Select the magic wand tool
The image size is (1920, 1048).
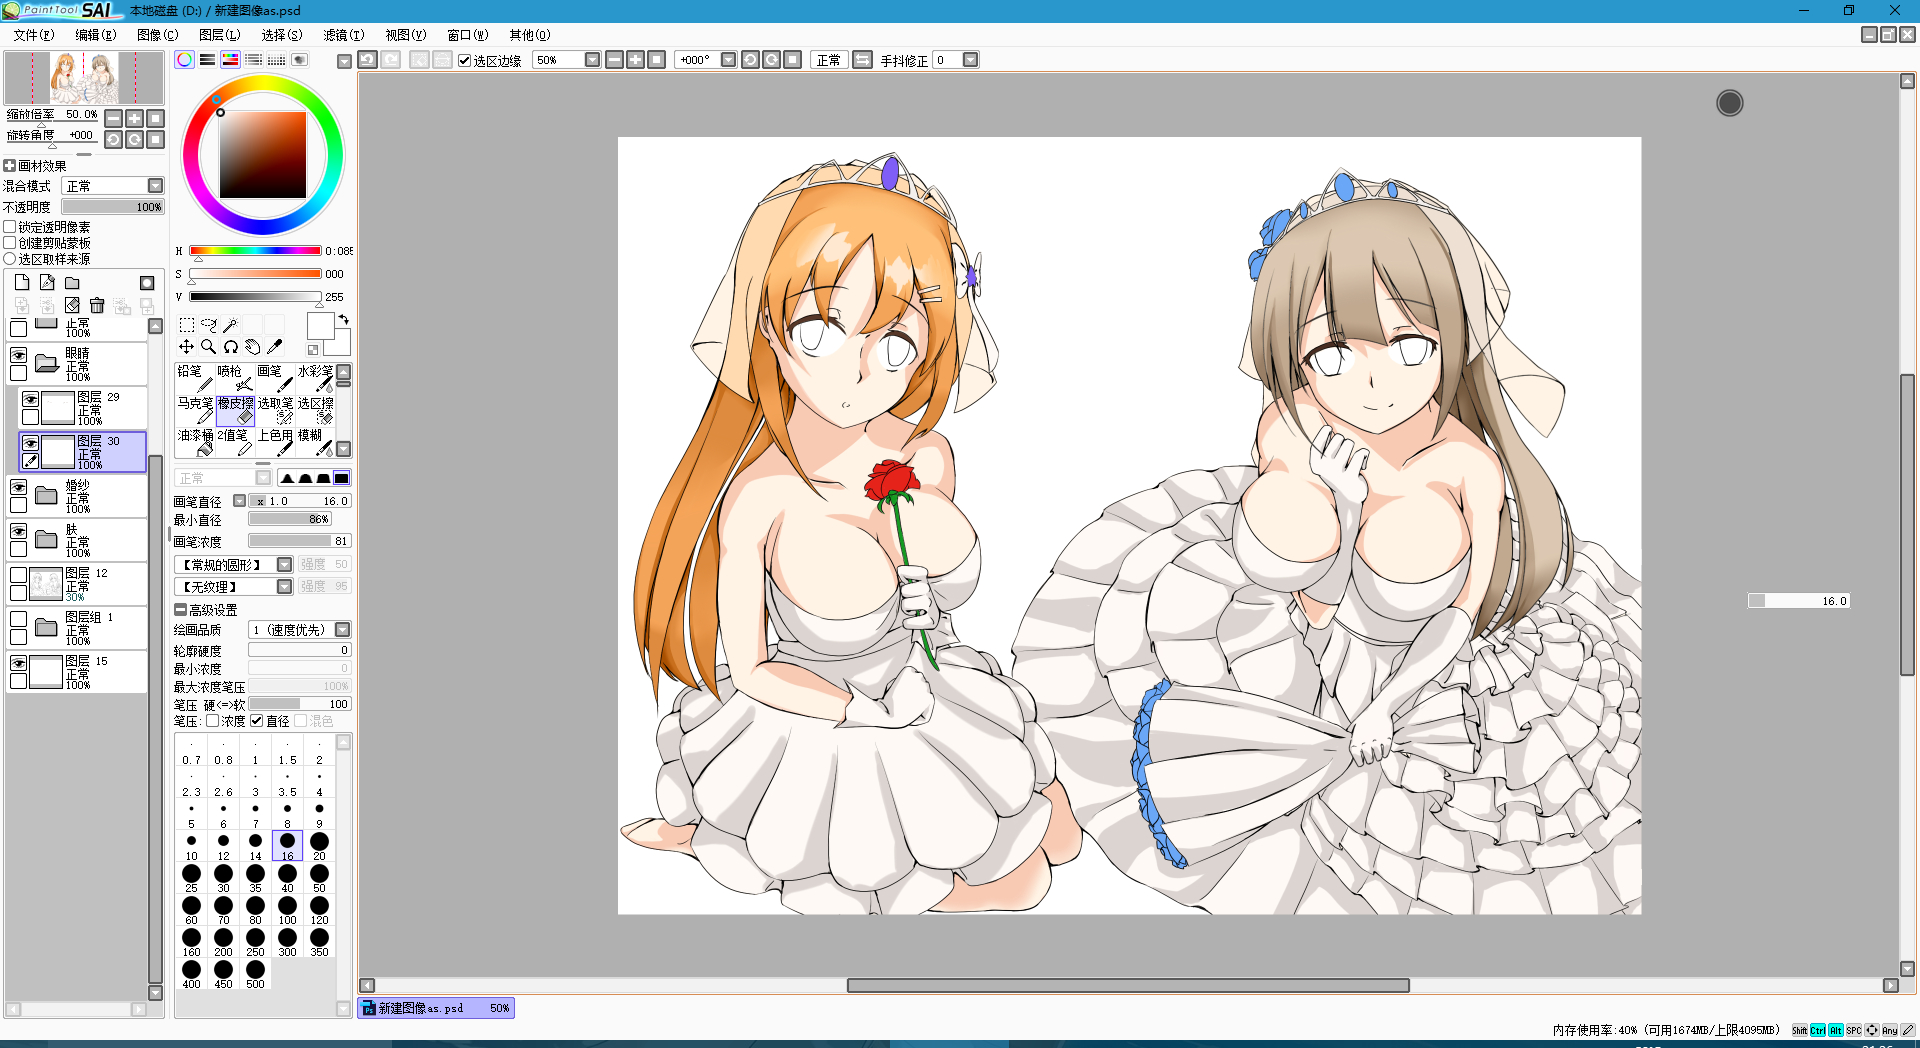pyautogui.click(x=231, y=325)
